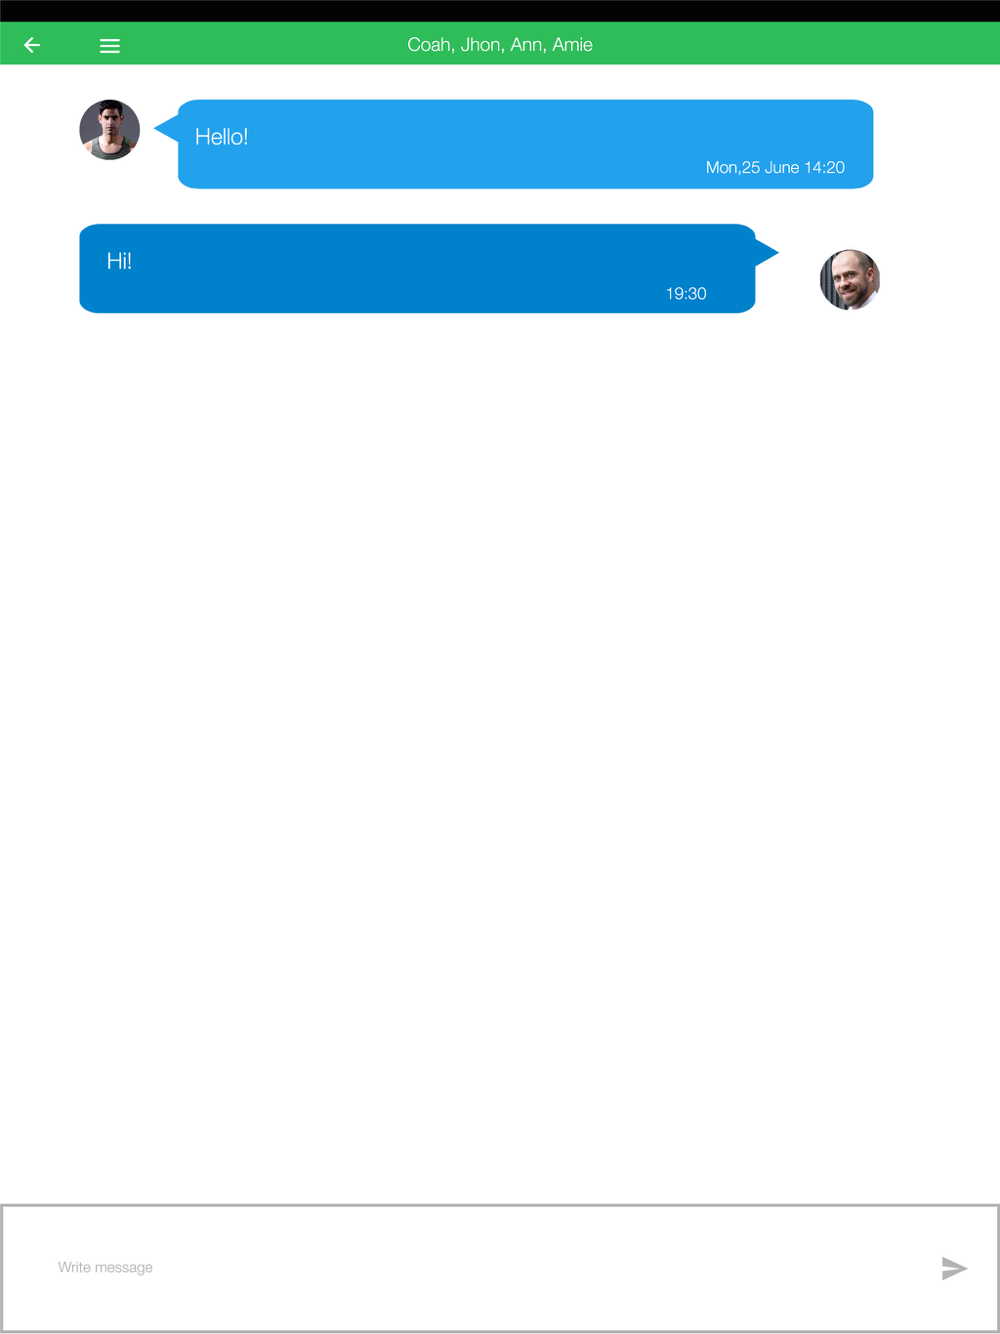
Task: Click the Hello! message text
Action: click(x=221, y=137)
